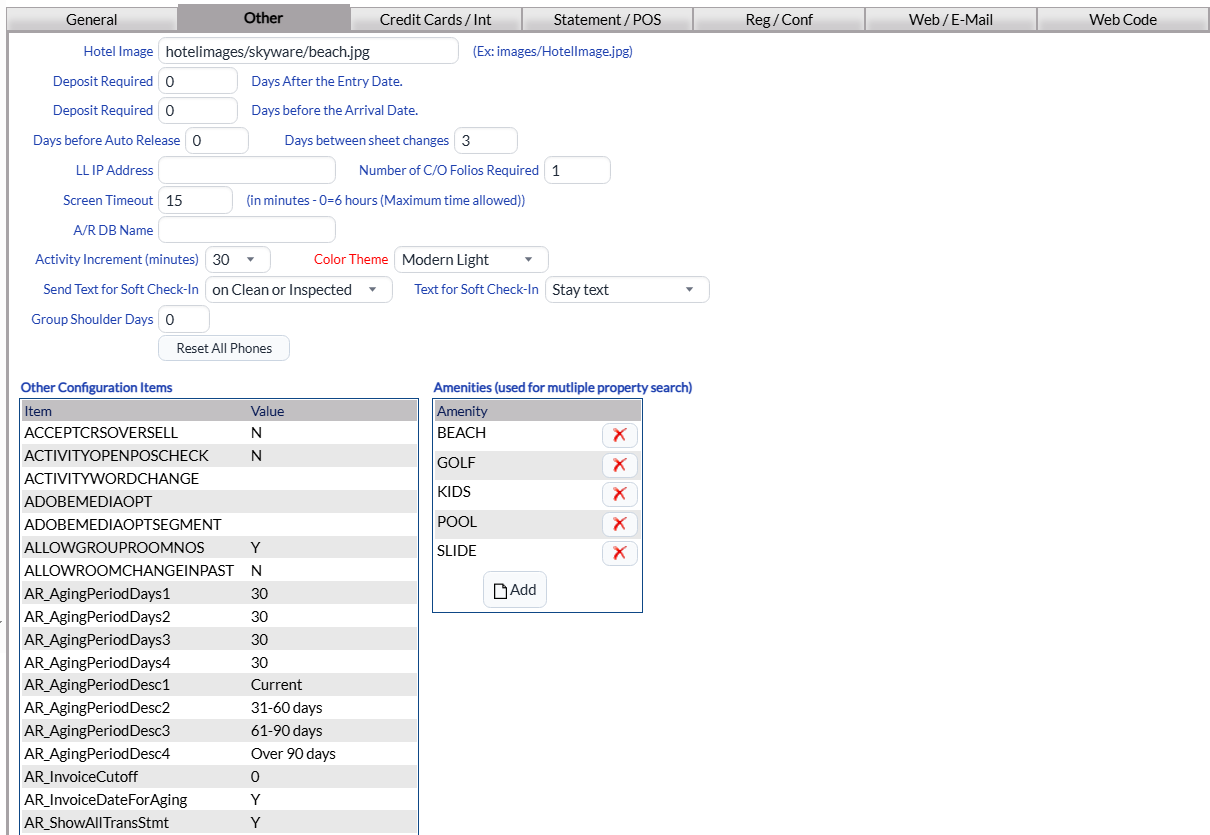
Task: Remove the SLIDE amenity with its X icon
Action: click(619, 553)
